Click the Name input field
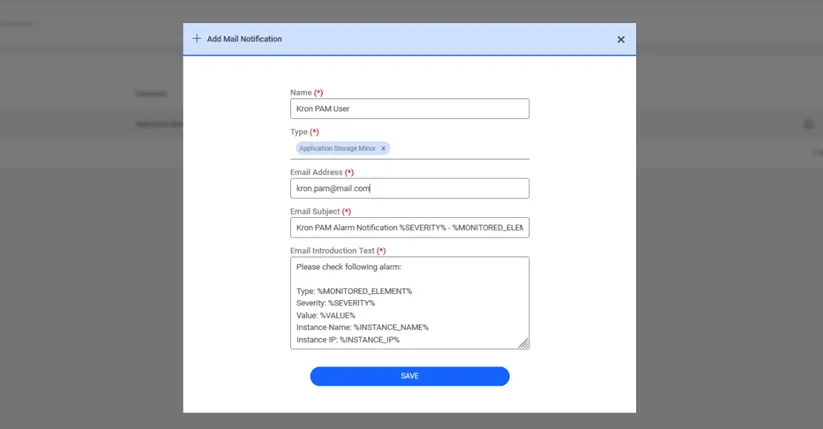The height and width of the screenshot is (429, 823). click(x=409, y=109)
